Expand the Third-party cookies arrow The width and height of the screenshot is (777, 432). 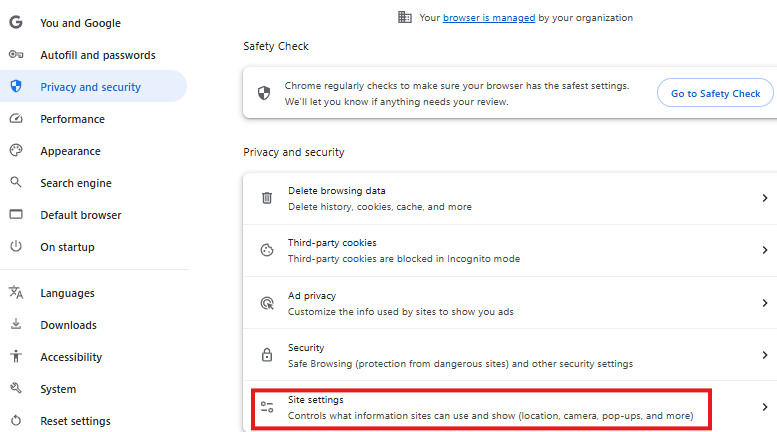[764, 250]
